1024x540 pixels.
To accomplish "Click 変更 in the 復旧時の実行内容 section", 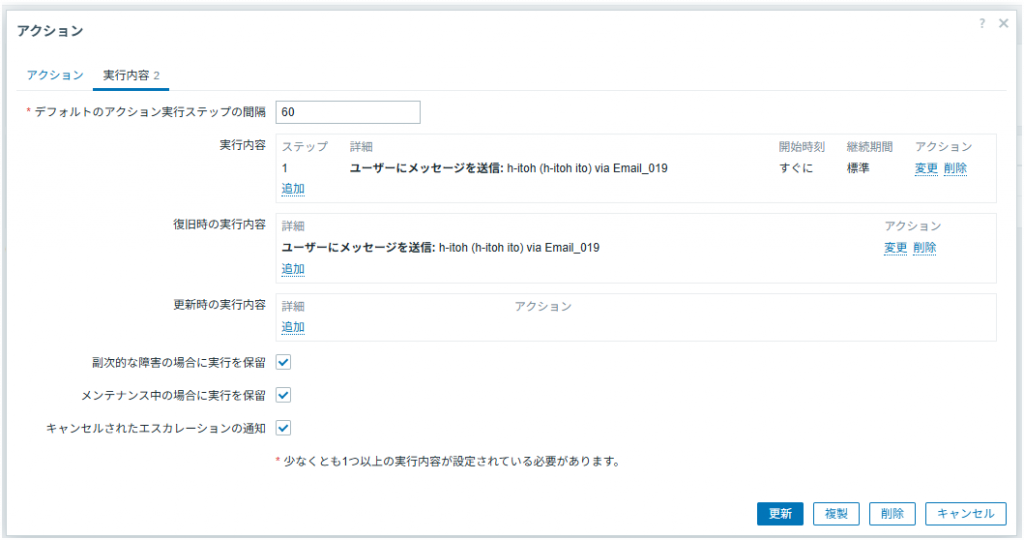I will (x=895, y=248).
